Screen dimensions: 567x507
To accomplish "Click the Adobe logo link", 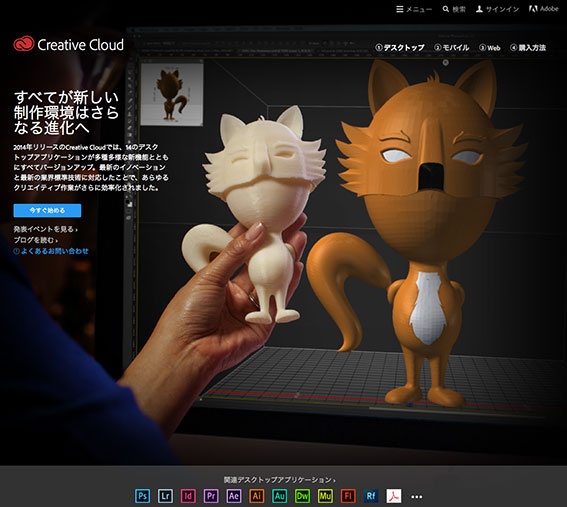I will click(544, 9).
